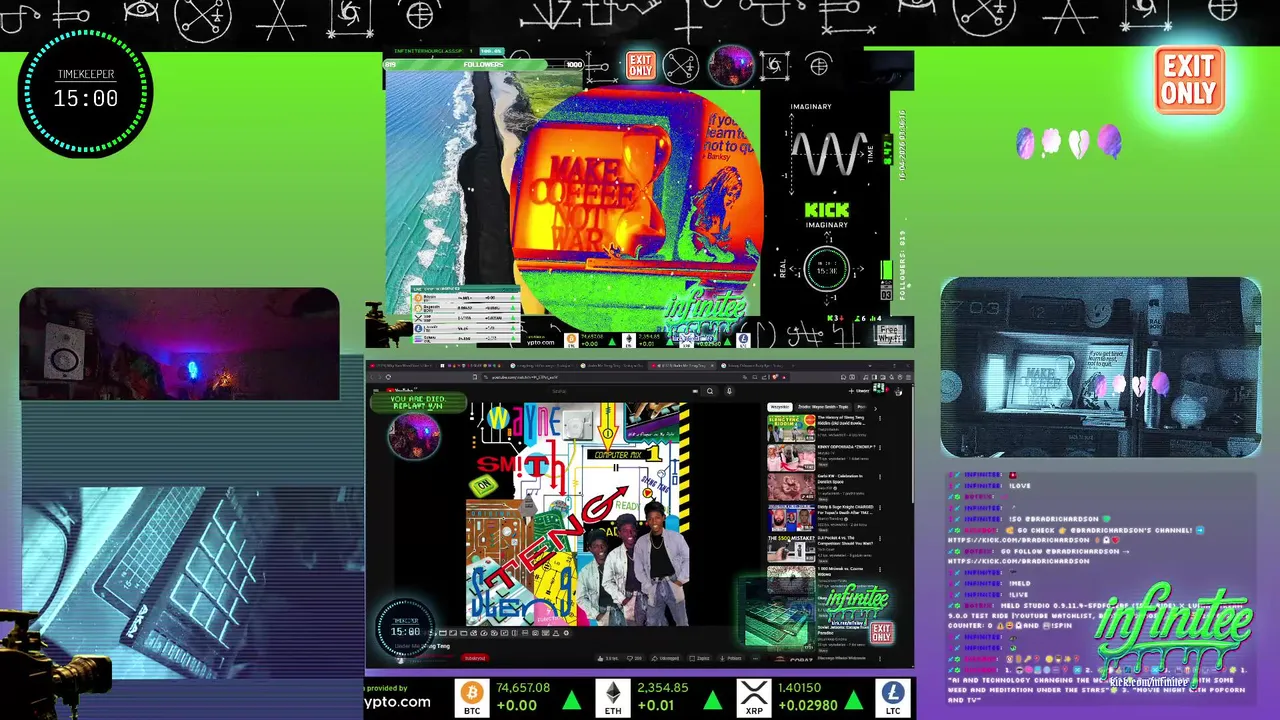Click the red Subskrybuj button

click(x=475, y=658)
